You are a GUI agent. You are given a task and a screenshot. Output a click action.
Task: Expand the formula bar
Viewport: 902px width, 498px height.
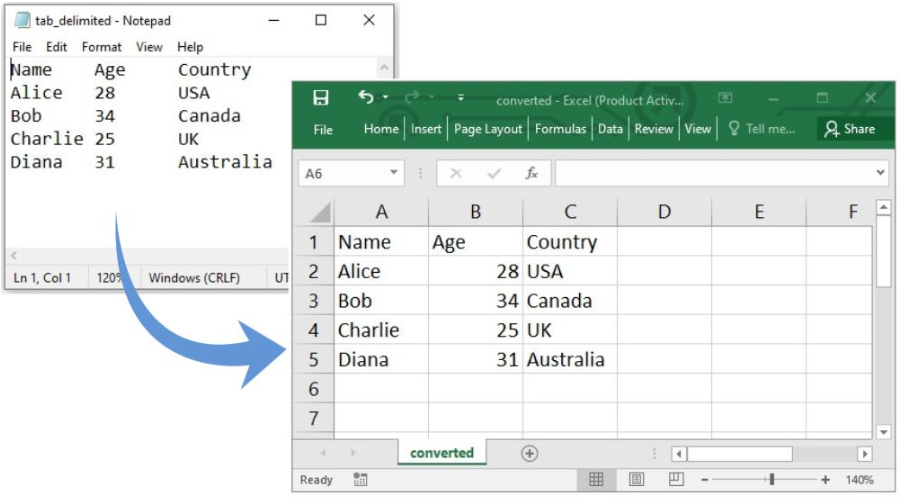pos(880,173)
